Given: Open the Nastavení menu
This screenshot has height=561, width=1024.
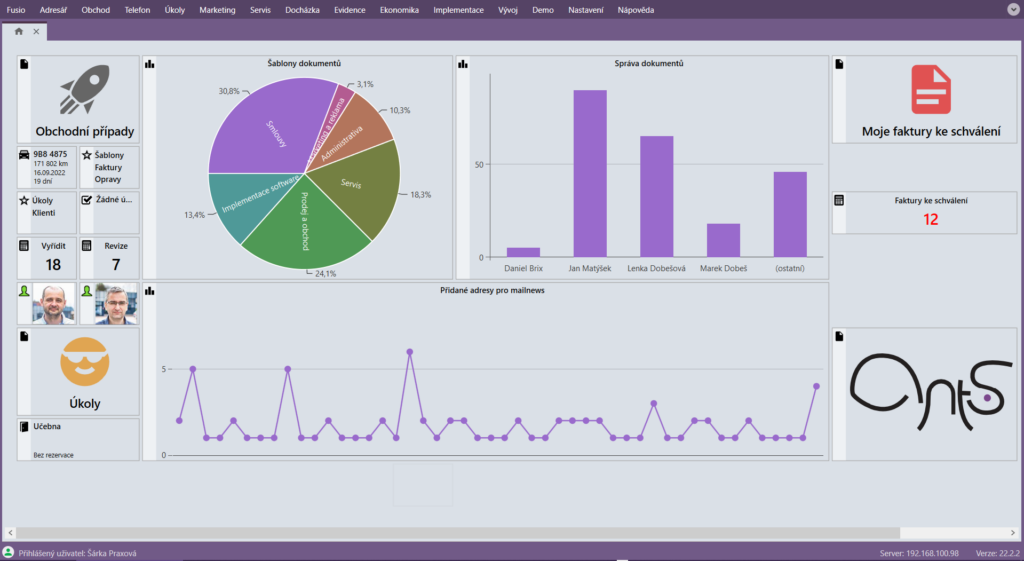Looking at the screenshot, I should [585, 9].
